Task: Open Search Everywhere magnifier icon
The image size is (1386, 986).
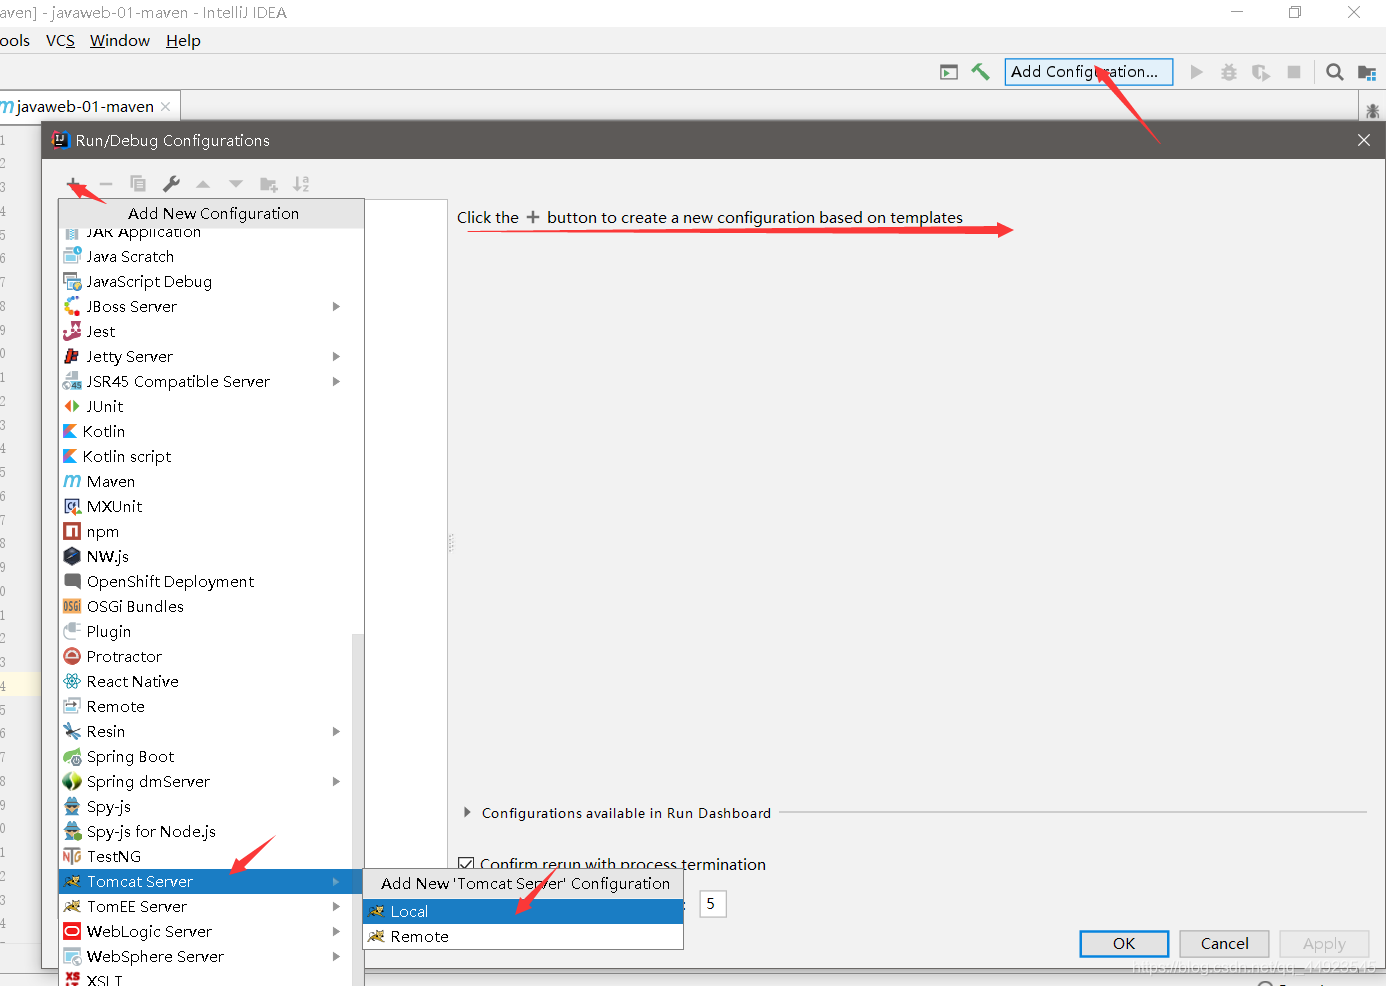Action: click(x=1334, y=72)
